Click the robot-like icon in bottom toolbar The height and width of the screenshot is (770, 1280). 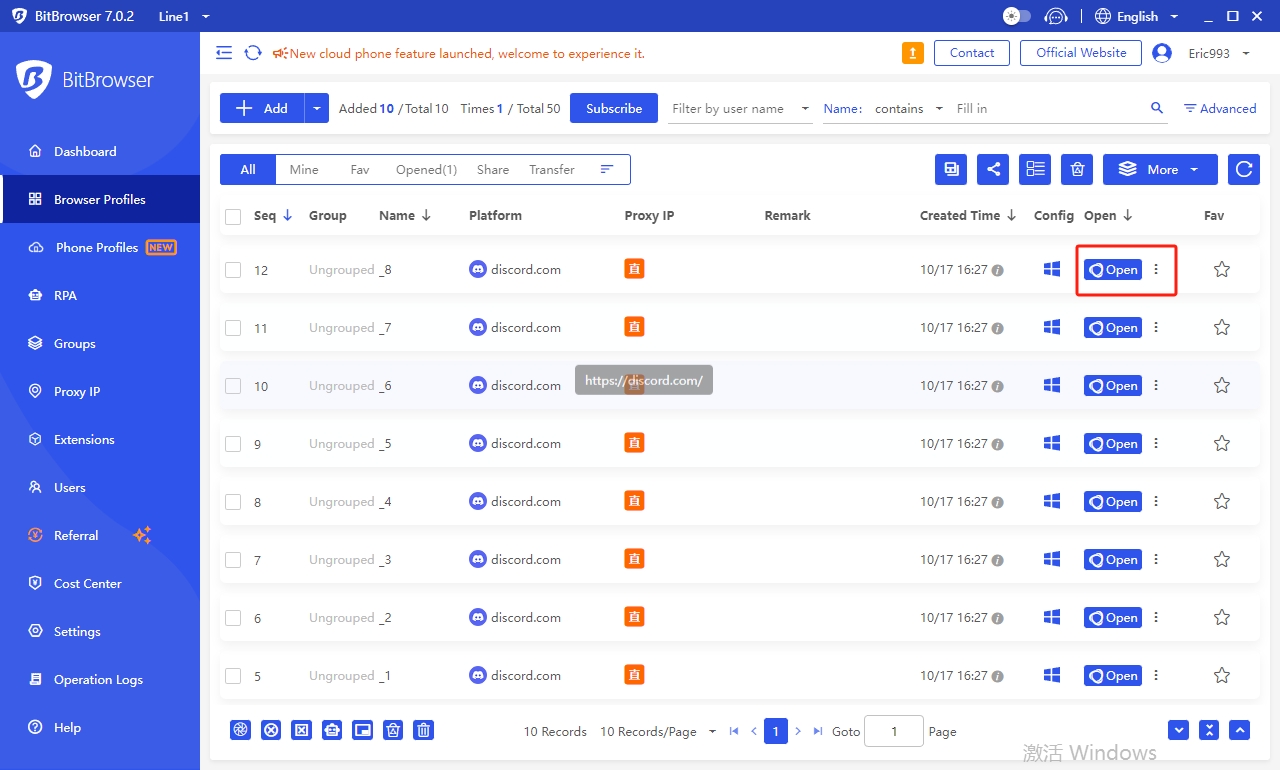332,730
